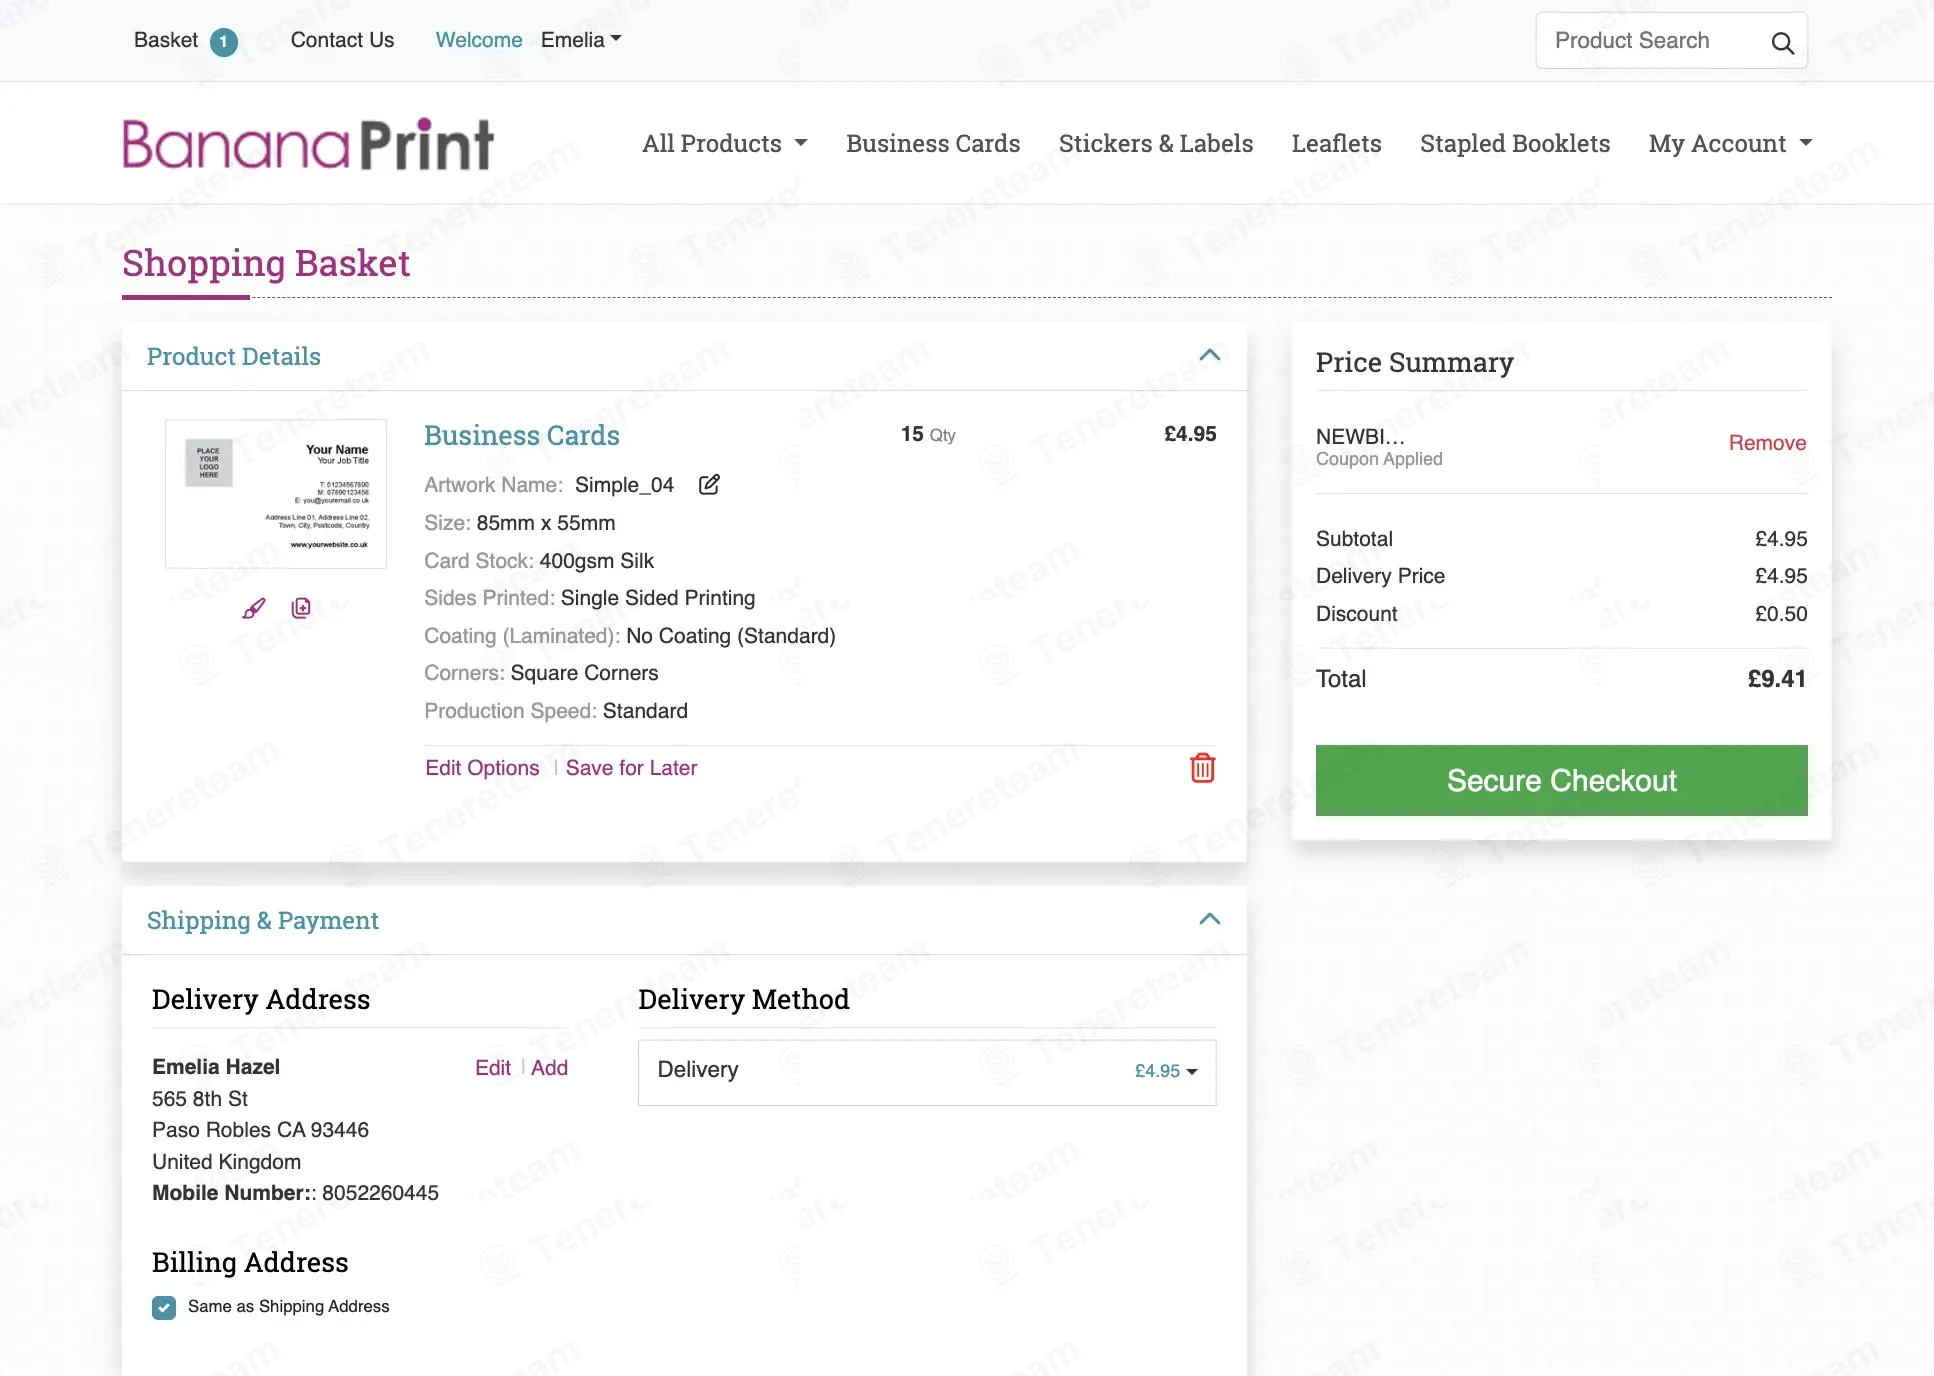Go to Stickers & Labels
The height and width of the screenshot is (1376, 1934).
point(1156,144)
